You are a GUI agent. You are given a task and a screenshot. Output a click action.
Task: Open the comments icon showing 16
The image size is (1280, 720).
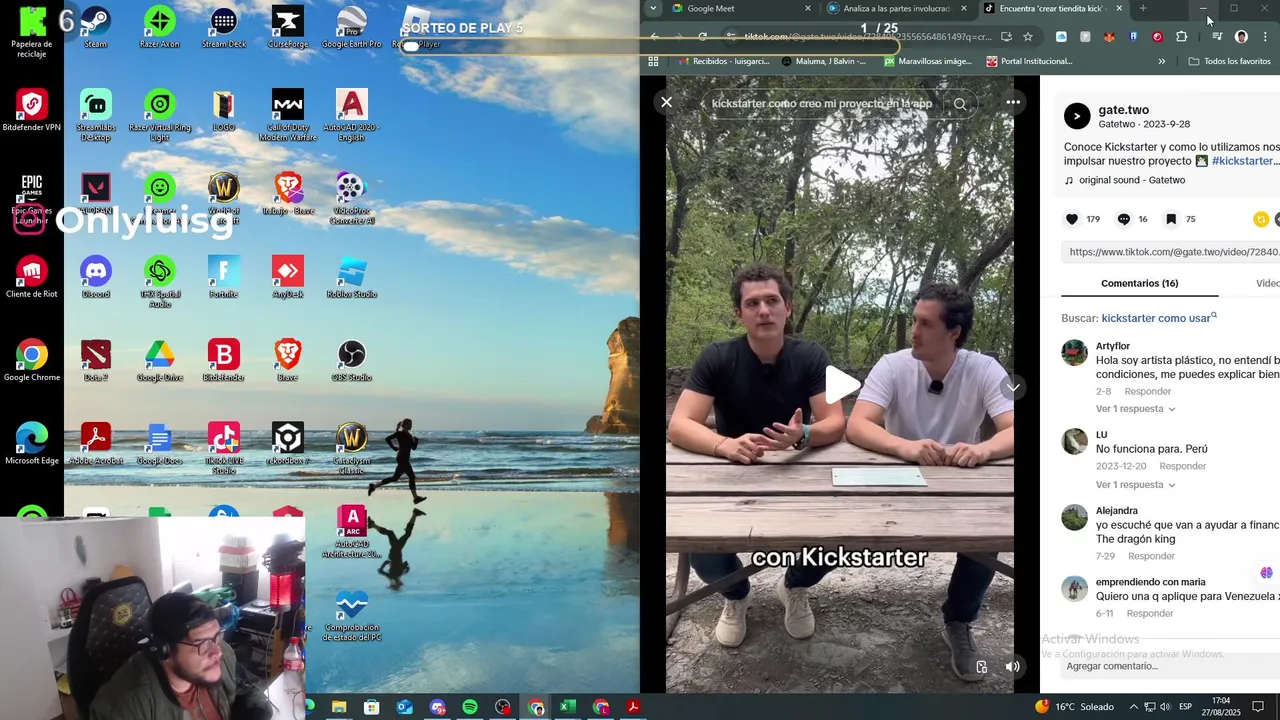click(1123, 219)
